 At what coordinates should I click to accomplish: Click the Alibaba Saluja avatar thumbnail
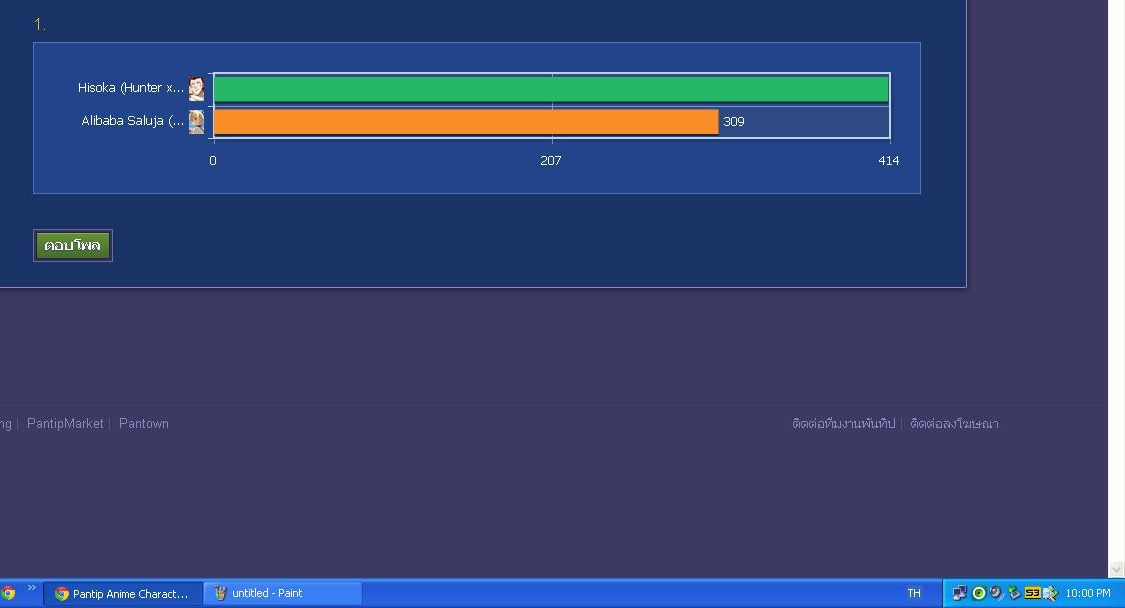pos(196,121)
